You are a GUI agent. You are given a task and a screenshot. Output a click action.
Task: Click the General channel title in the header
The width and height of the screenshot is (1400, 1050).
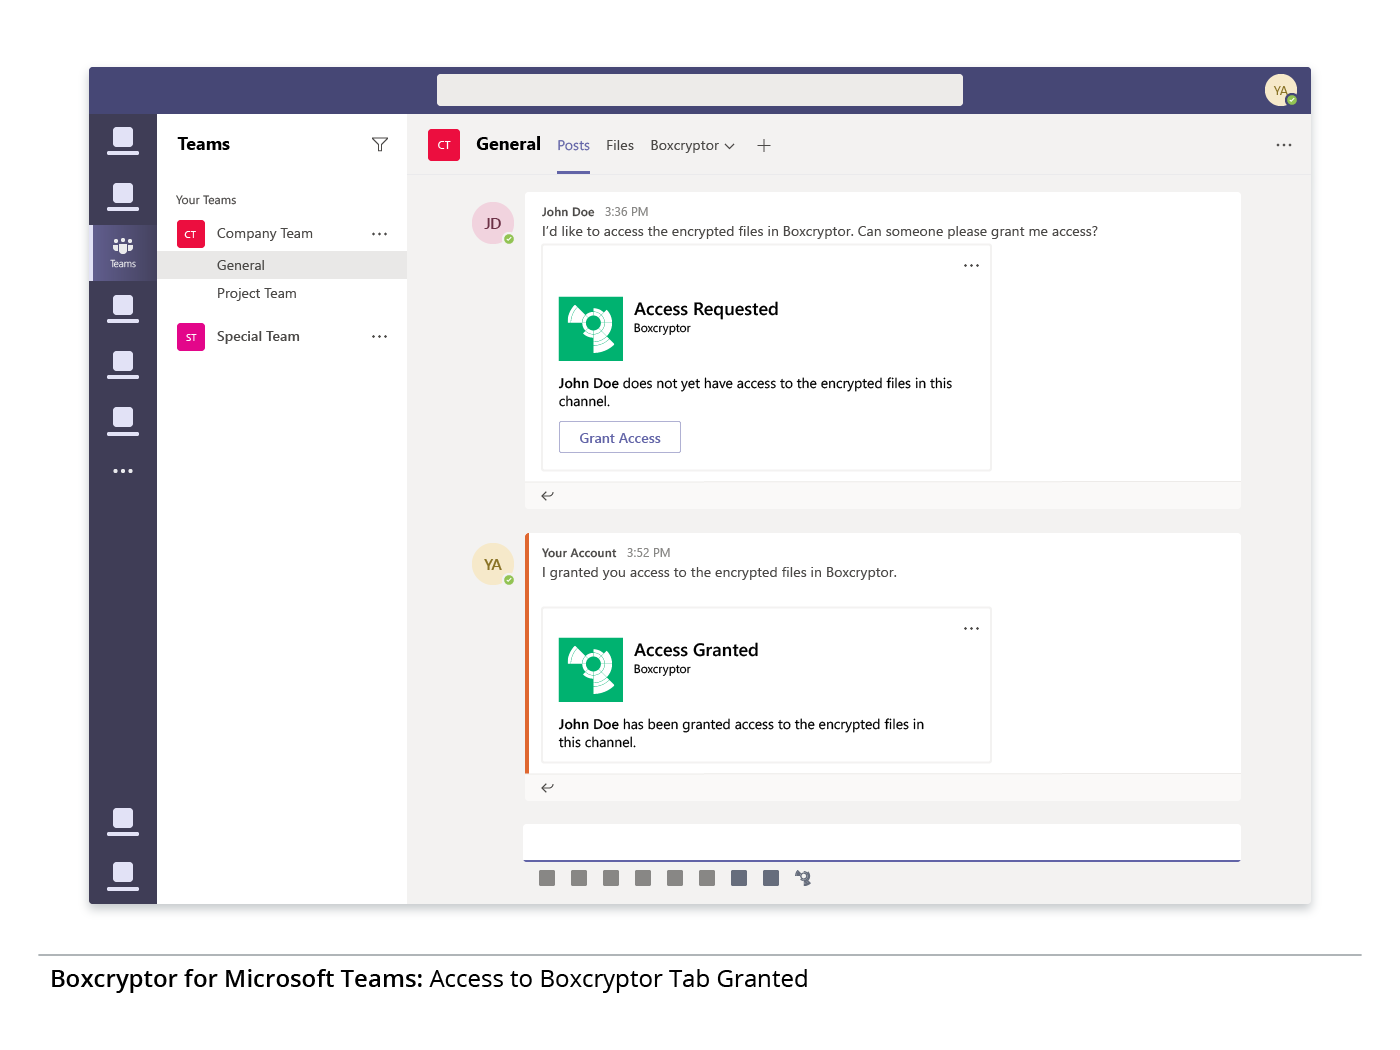pos(508,144)
